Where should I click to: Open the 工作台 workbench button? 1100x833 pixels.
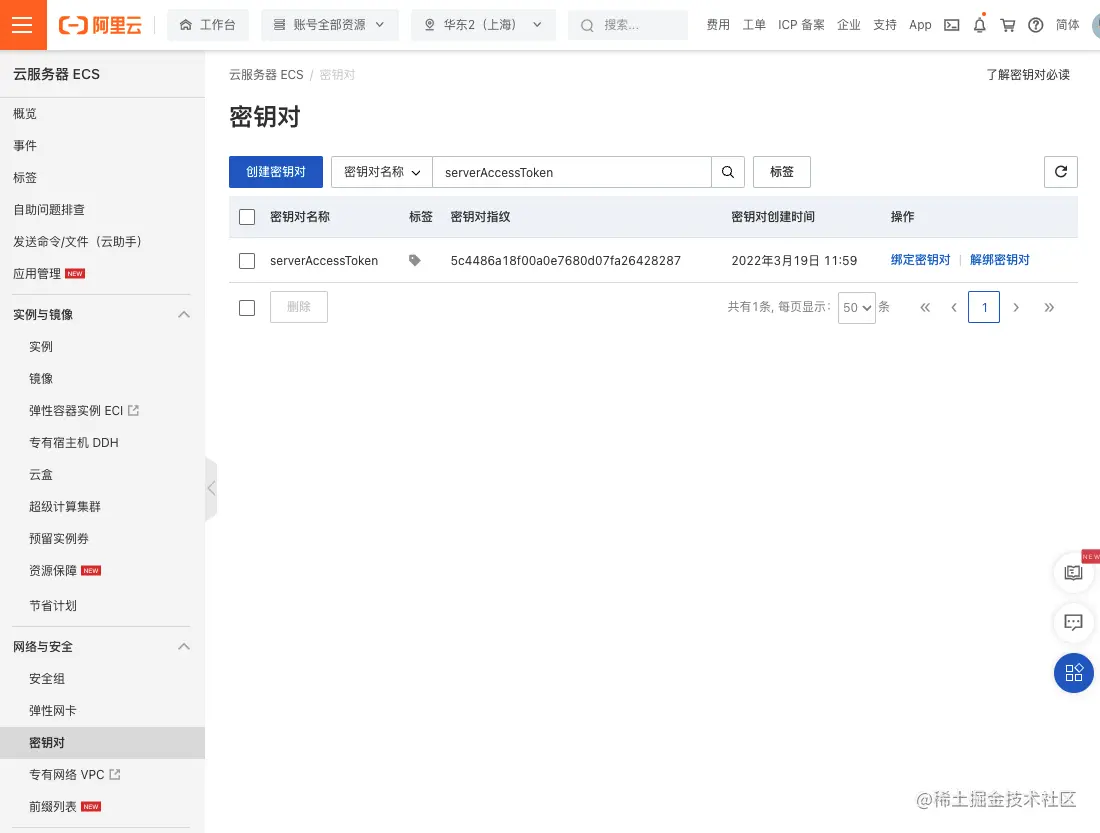[208, 25]
